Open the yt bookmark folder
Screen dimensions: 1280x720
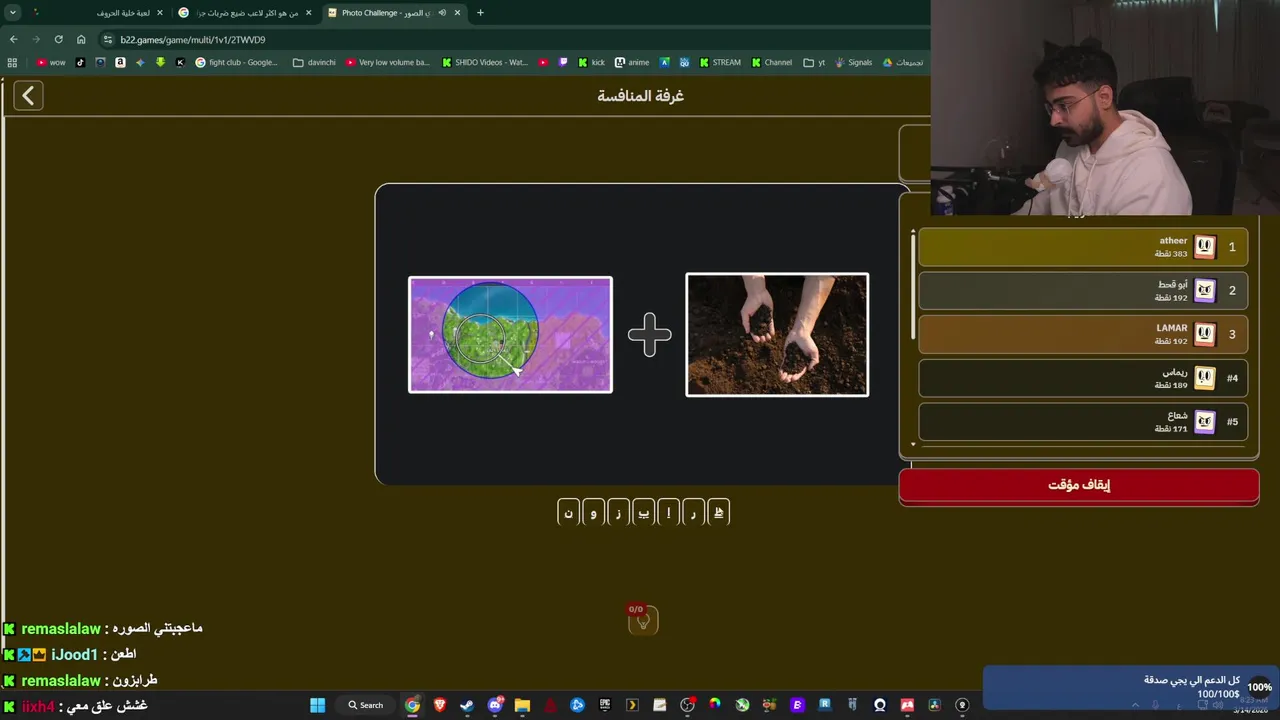tap(814, 62)
